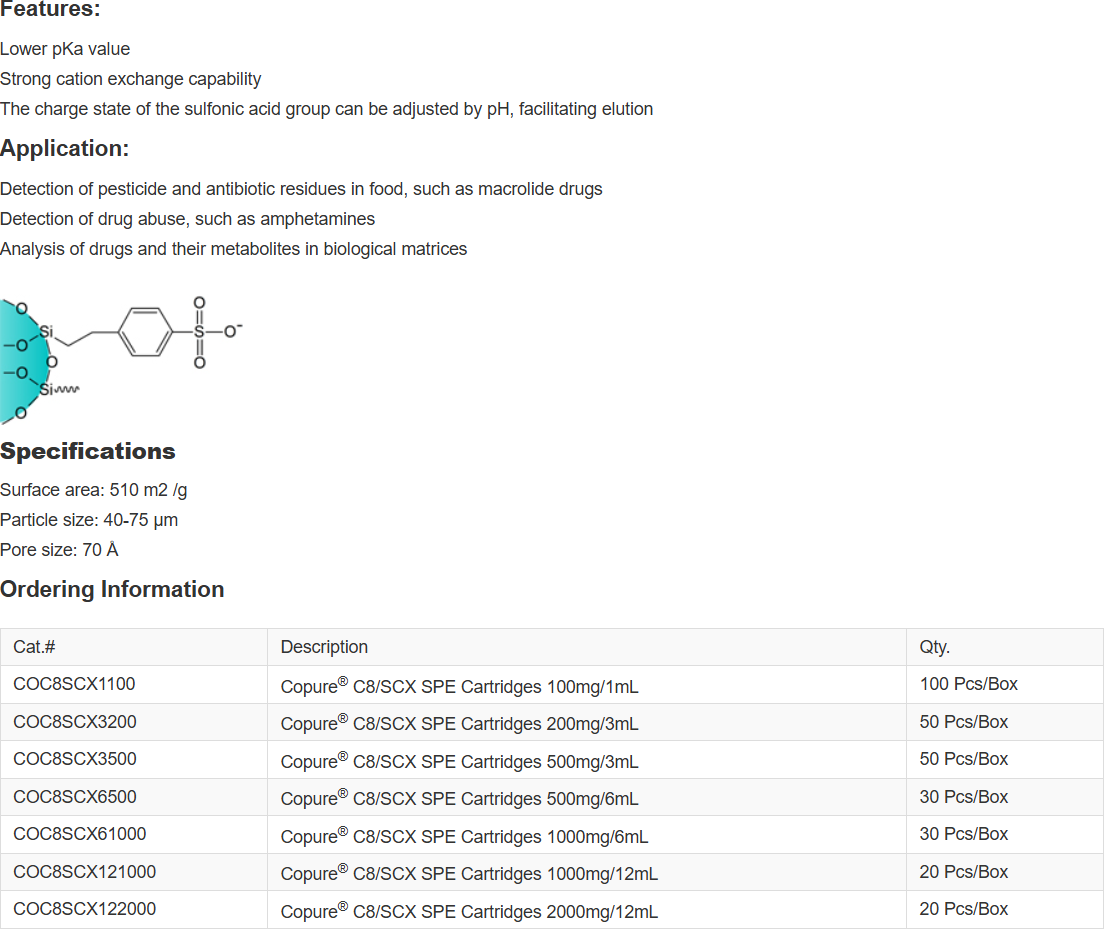Click the 2000mg/12mL cartridge description
The image size is (1108, 934).
point(469,911)
